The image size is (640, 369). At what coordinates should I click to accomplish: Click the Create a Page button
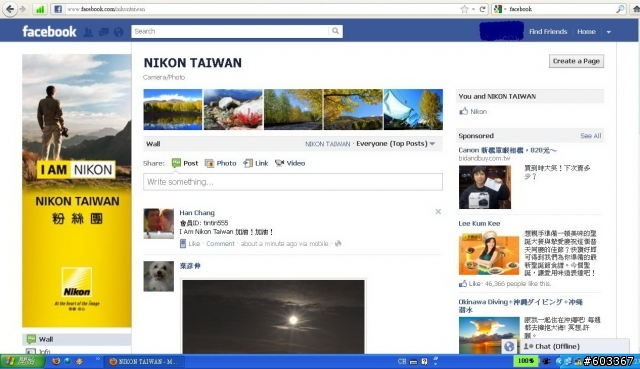[x=576, y=61]
